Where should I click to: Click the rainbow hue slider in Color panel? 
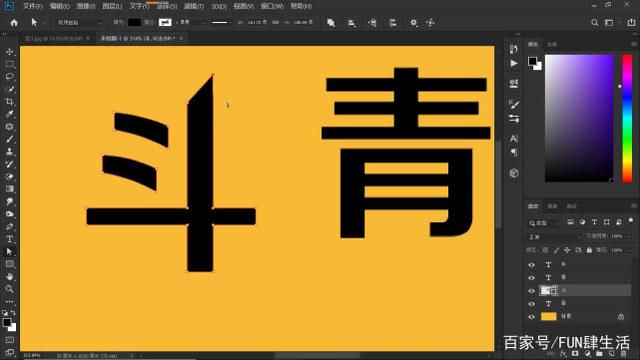coord(627,118)
